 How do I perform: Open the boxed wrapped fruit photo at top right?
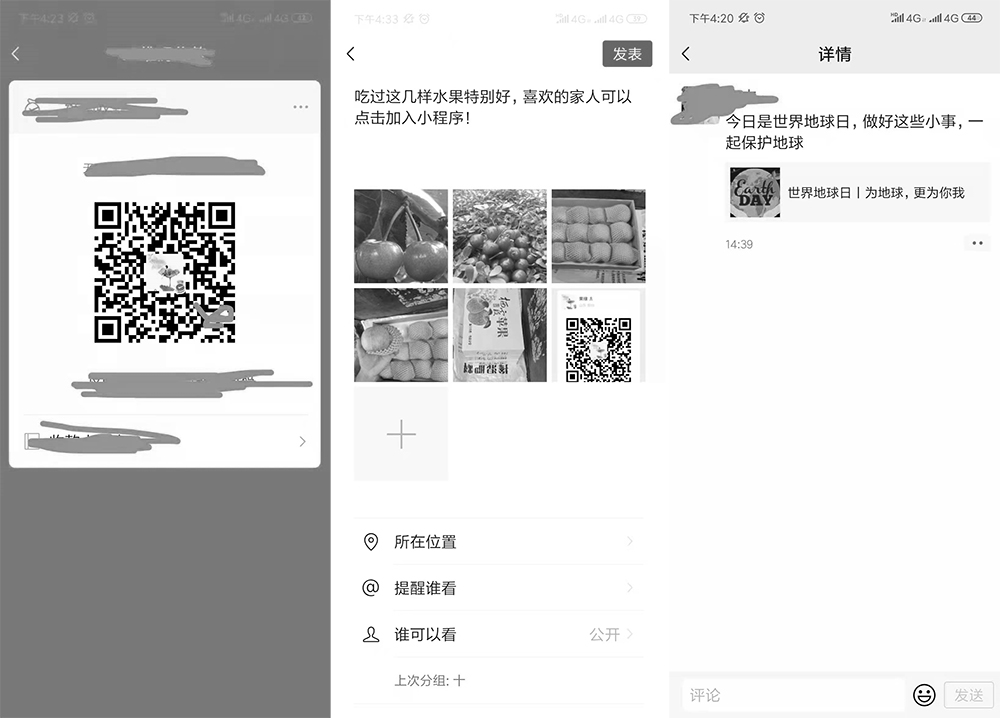pyautogui.click(x=598, y=236)
